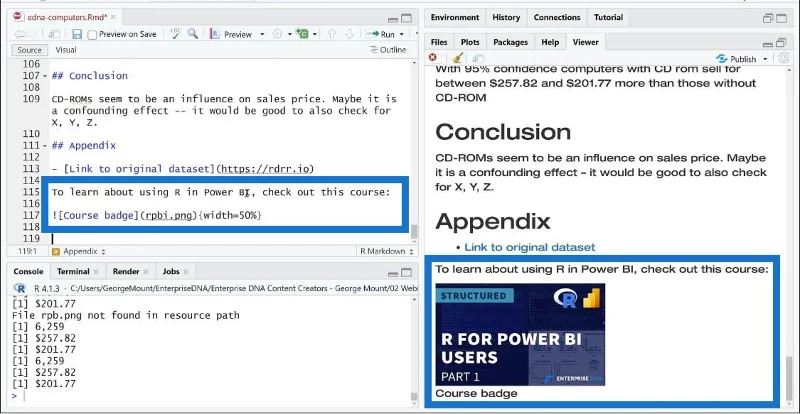This screenshot has height=414, width=800.
Task: Close the edna-computers.Rmd tab
Action: (113, 17)
